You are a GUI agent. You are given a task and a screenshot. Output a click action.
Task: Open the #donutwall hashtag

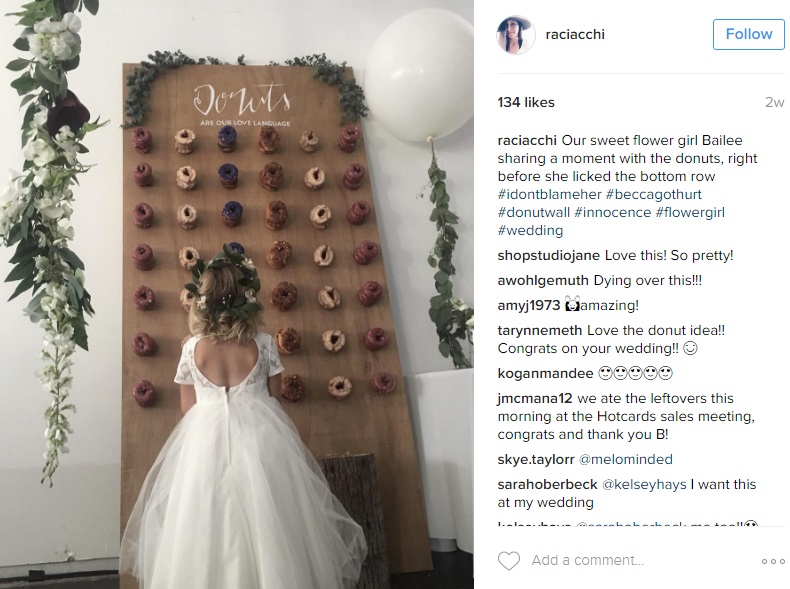click(534, 213)
